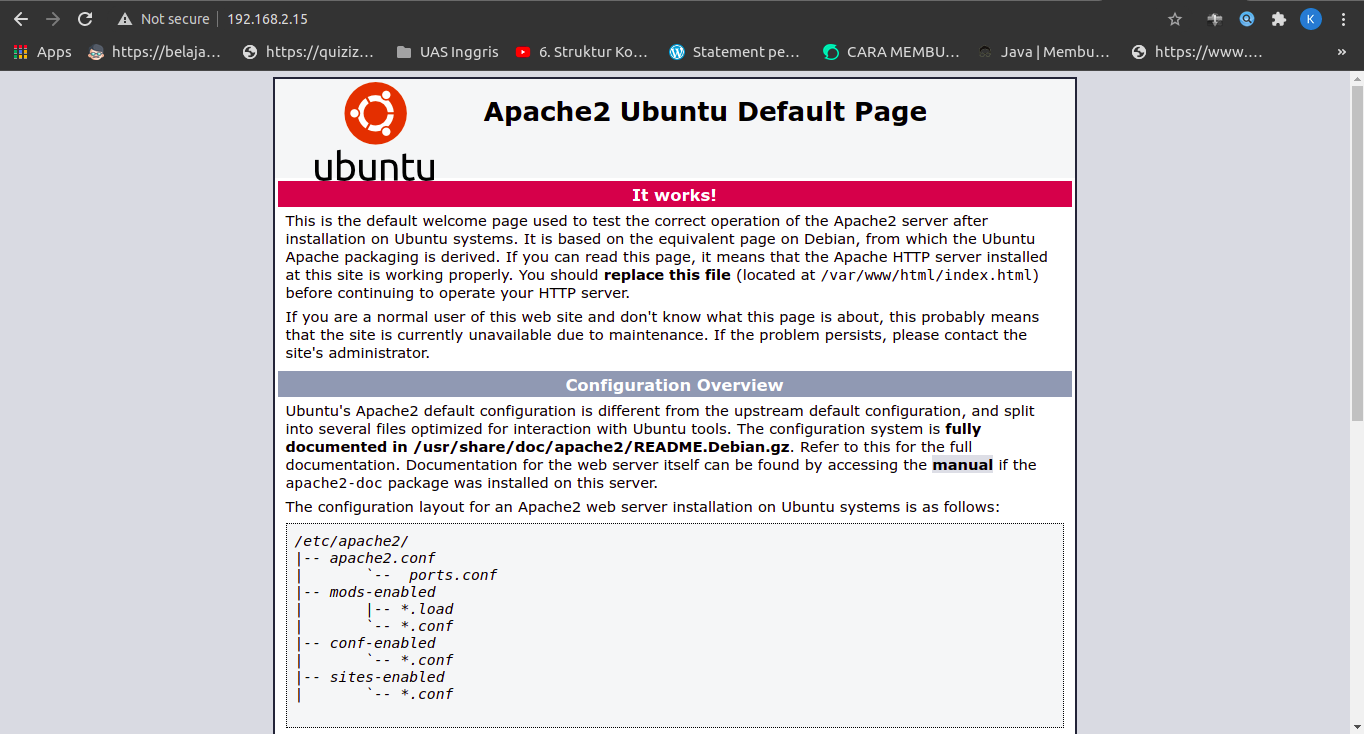Show hidden bookmarks with the chevron
This screenshot has width=1364, height=734.
[x=1342, y=52]
